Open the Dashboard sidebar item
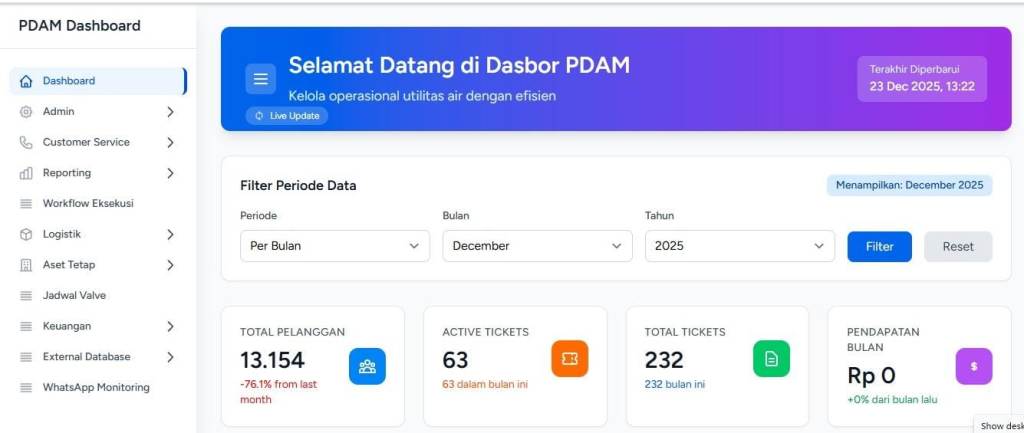1024x433 pixels. [69, 81]
